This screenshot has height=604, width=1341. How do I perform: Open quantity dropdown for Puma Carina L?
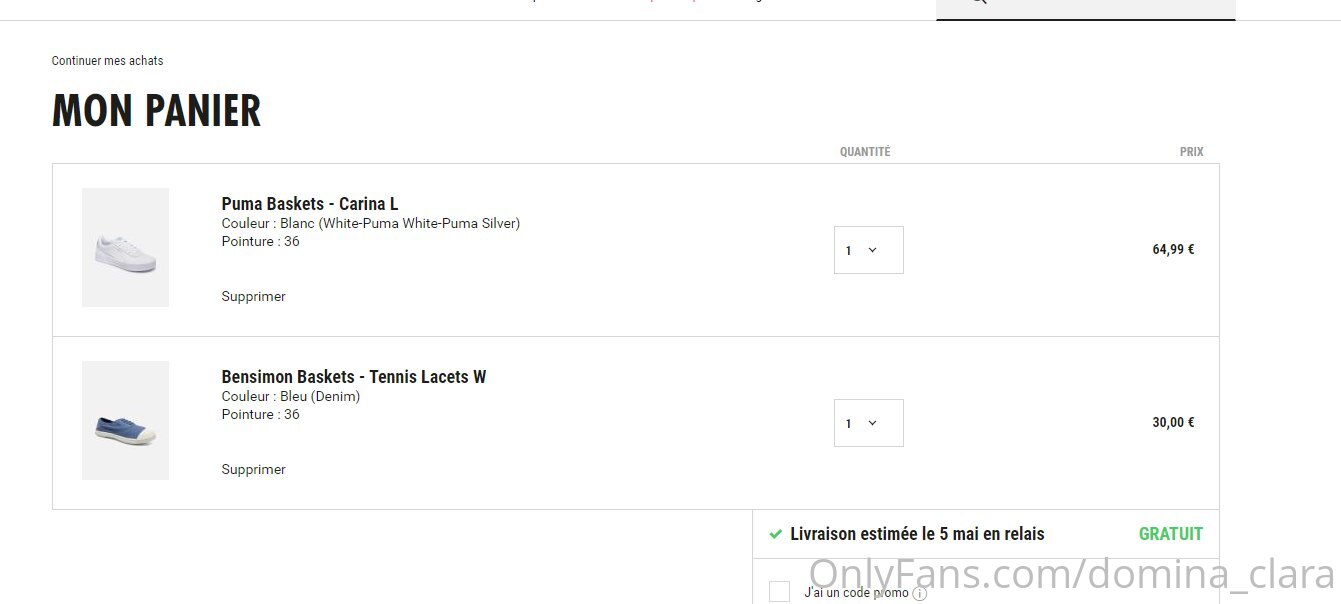[x=869, y=250]
